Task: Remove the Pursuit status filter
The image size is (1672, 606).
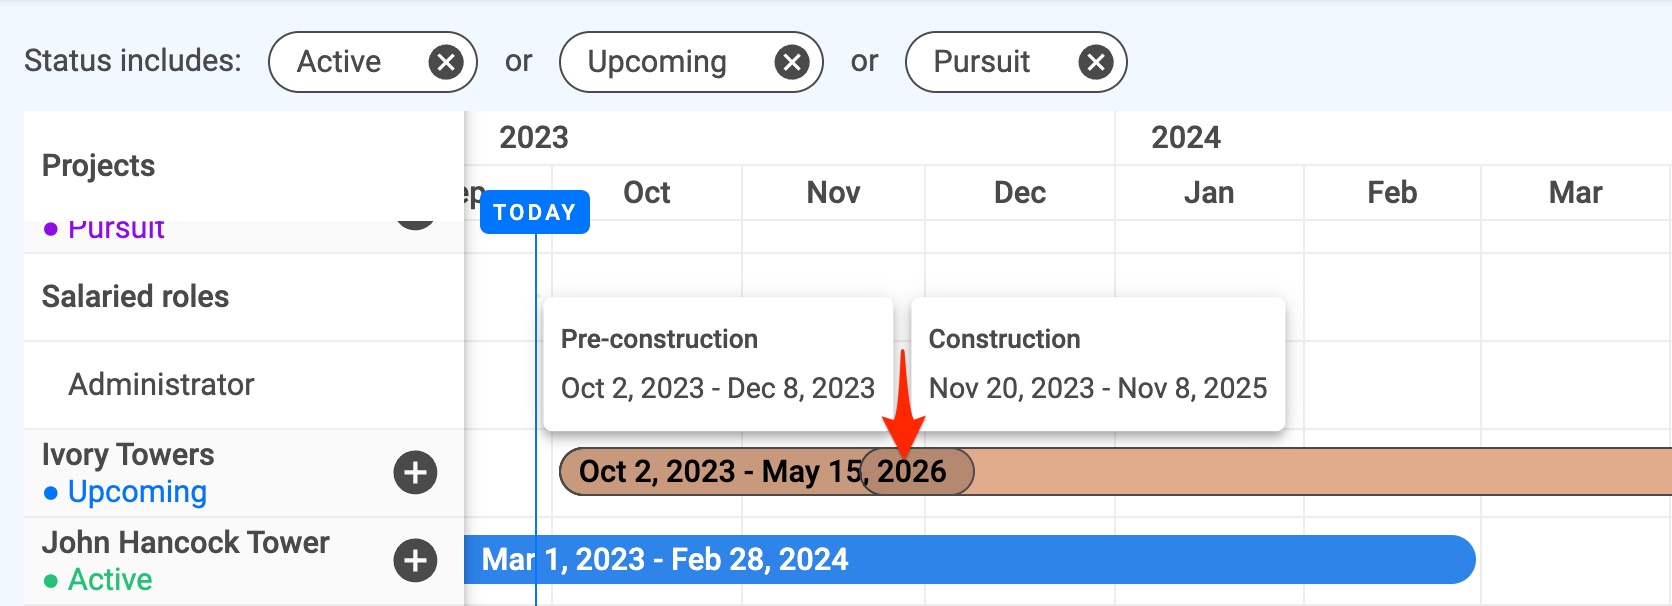Action: point(1096,63)
